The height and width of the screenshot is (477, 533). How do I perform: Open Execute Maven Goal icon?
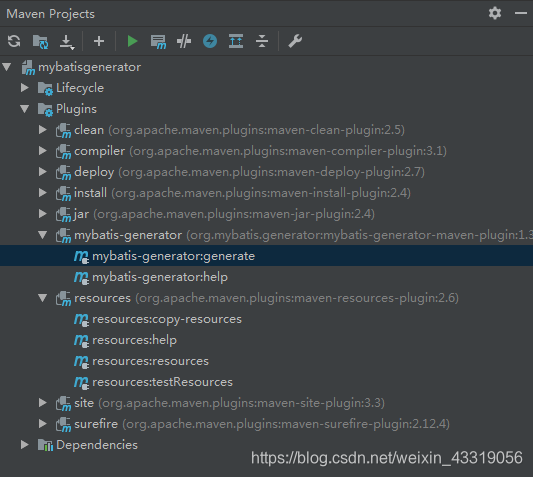pos(158,42)
